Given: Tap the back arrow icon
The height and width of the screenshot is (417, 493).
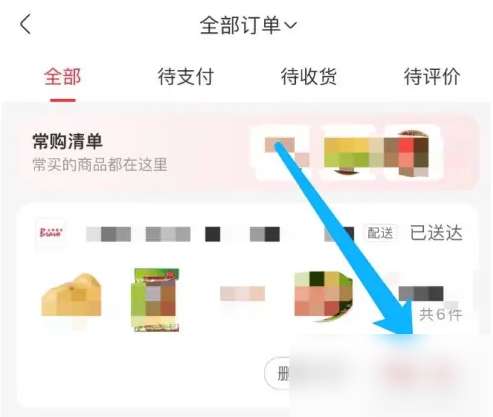Looking at the screenshot, I should 25,24.
